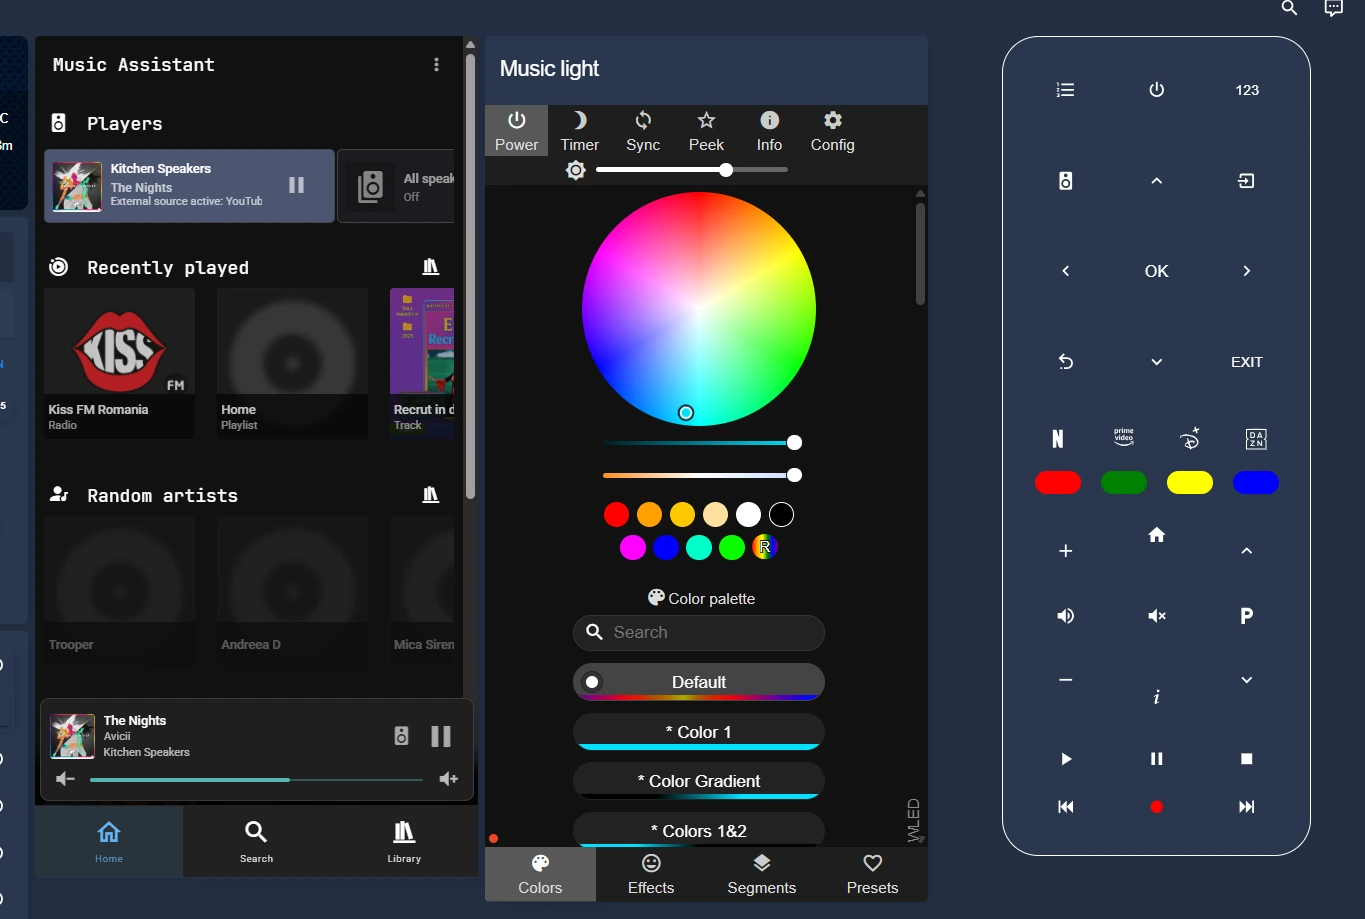Click the remote power button

click(1157, 90)
